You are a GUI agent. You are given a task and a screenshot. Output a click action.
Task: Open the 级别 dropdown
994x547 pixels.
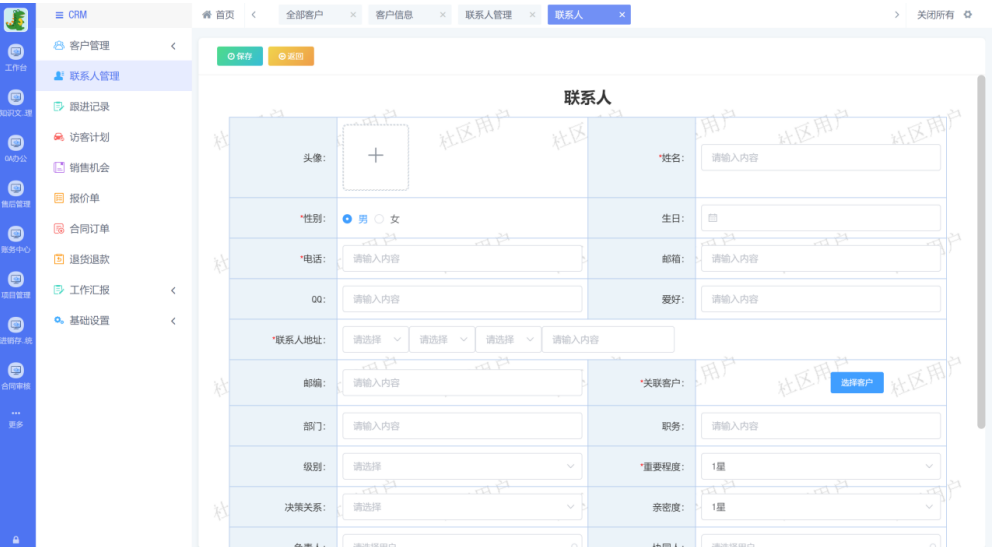point(462,466)
